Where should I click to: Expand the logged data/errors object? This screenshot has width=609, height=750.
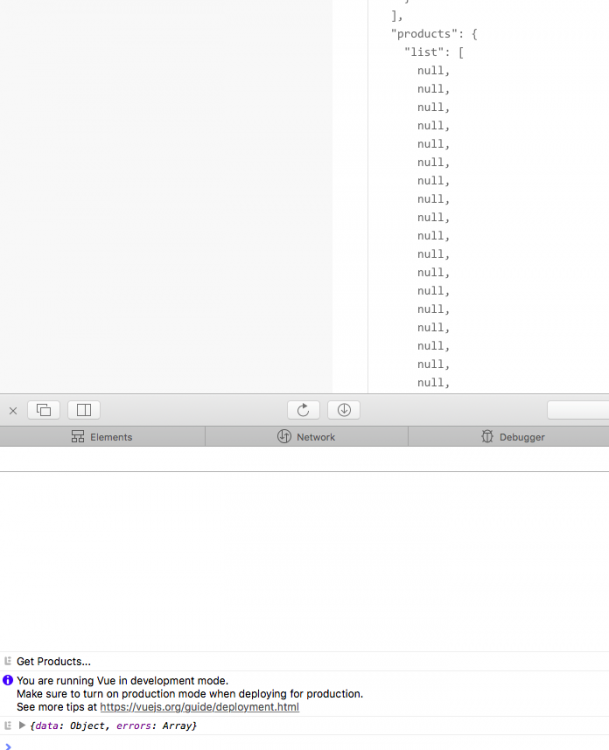pyautogui.click(x=22, y=725)
